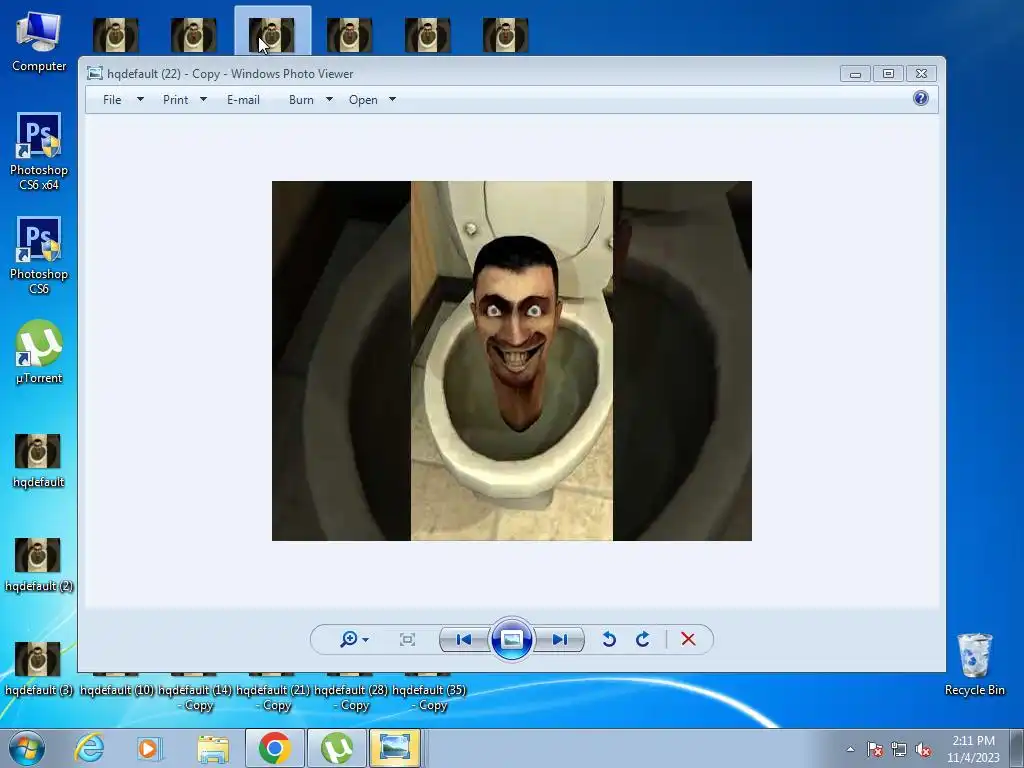
Task: Click the hqdefault (10) file label
Action: point(117,690)
